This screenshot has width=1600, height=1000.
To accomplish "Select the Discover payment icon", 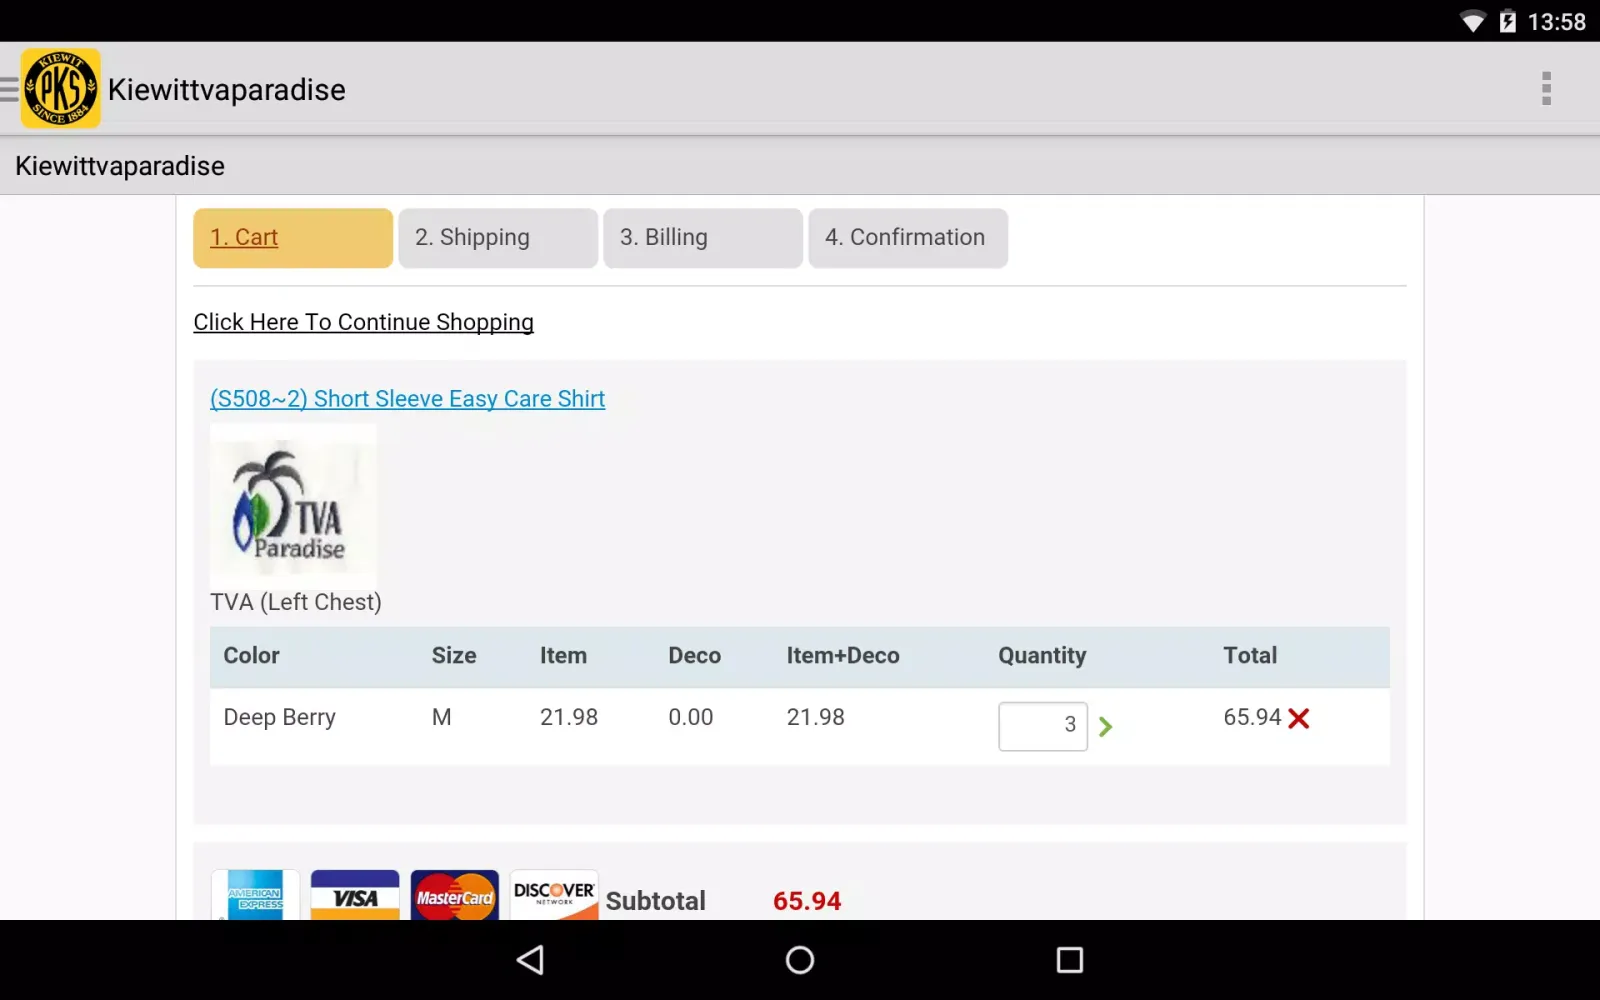I will [553, 896].
